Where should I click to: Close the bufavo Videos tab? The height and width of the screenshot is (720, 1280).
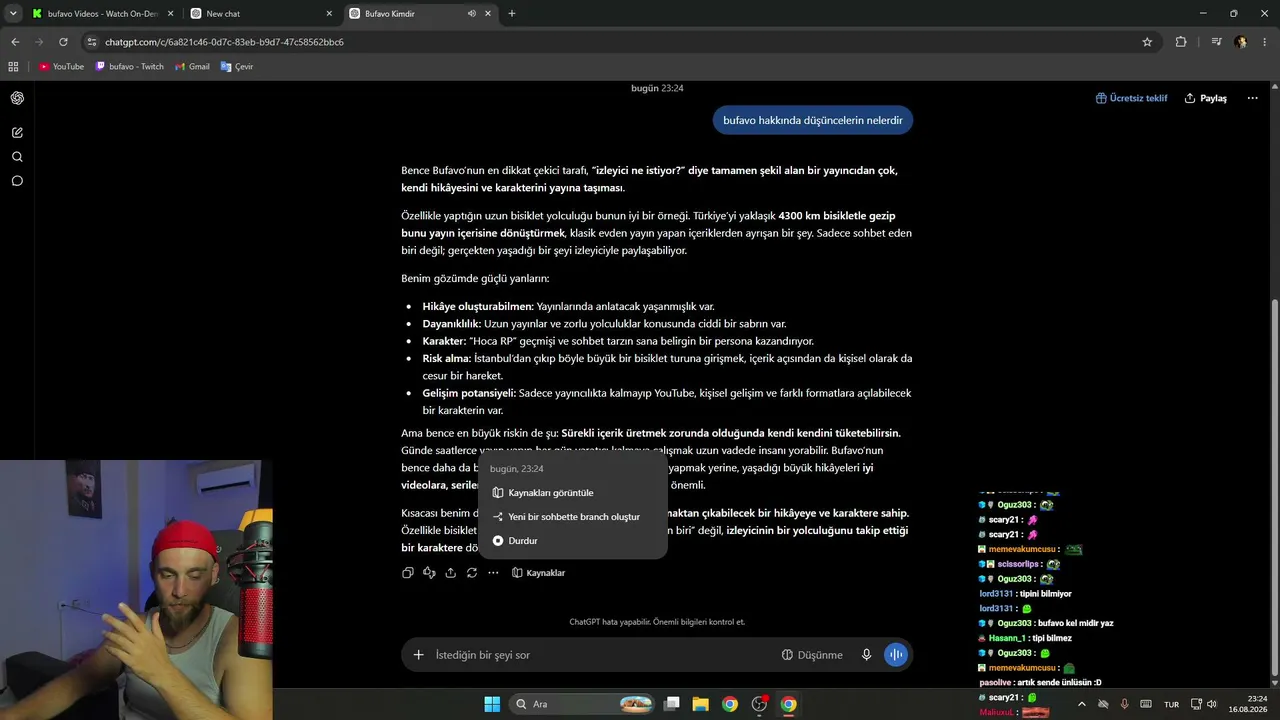(x=169, y=14)
